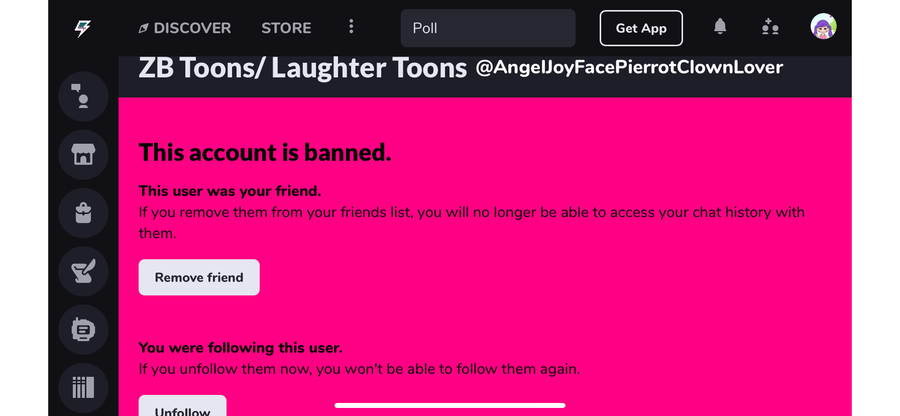The image size is (900, 416).
Task: Go to the Store tab
Action: pyautogui.click(x=286, y=28)
